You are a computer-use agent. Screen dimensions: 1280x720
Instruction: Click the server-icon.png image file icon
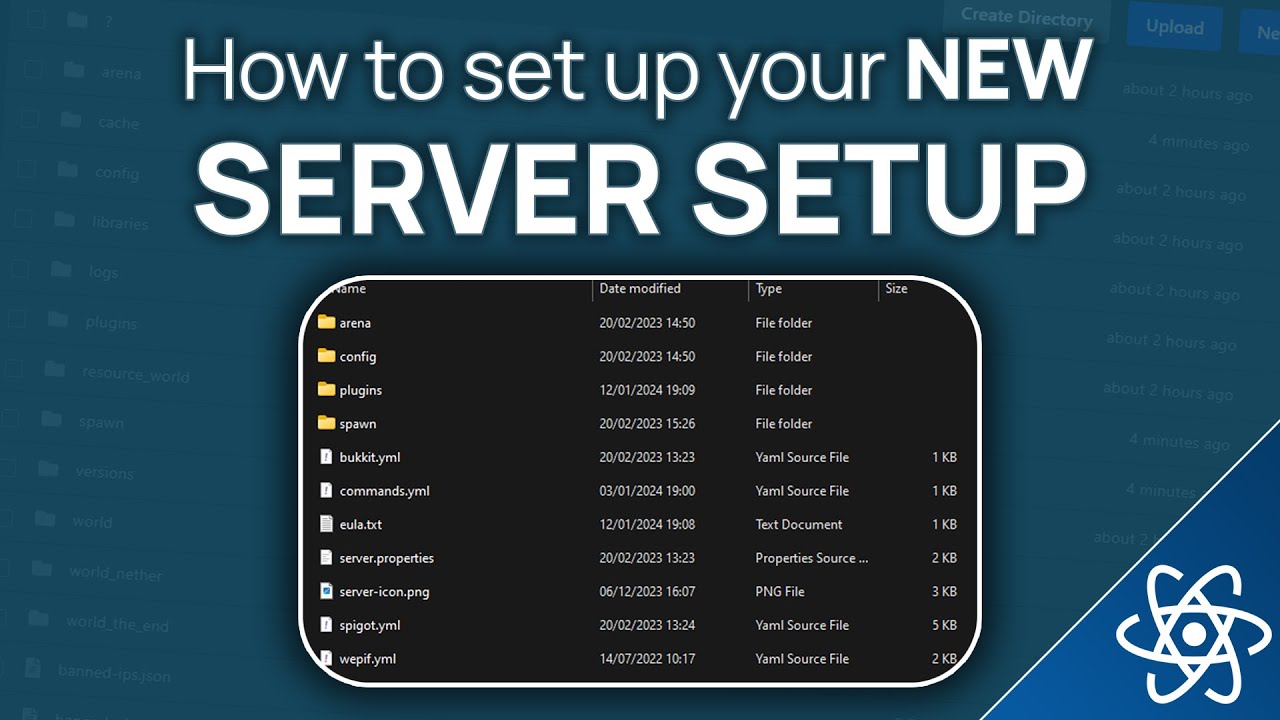(326, 591)
